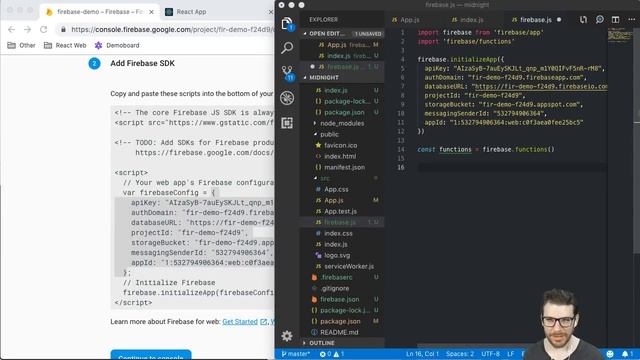The height and width of the screenshot is (360, 640).
Task: Open logo.svg in the explorer
Action: (337, 256)
